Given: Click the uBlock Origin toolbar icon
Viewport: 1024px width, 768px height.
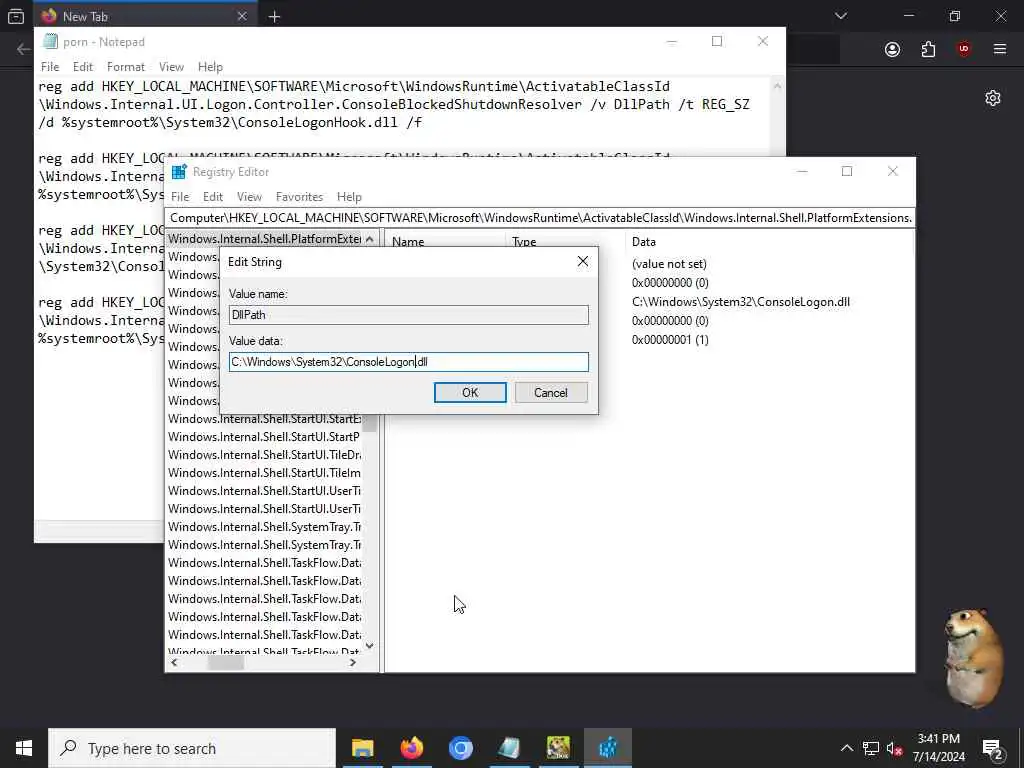Looking at the screenshot, I should (964, 49).
